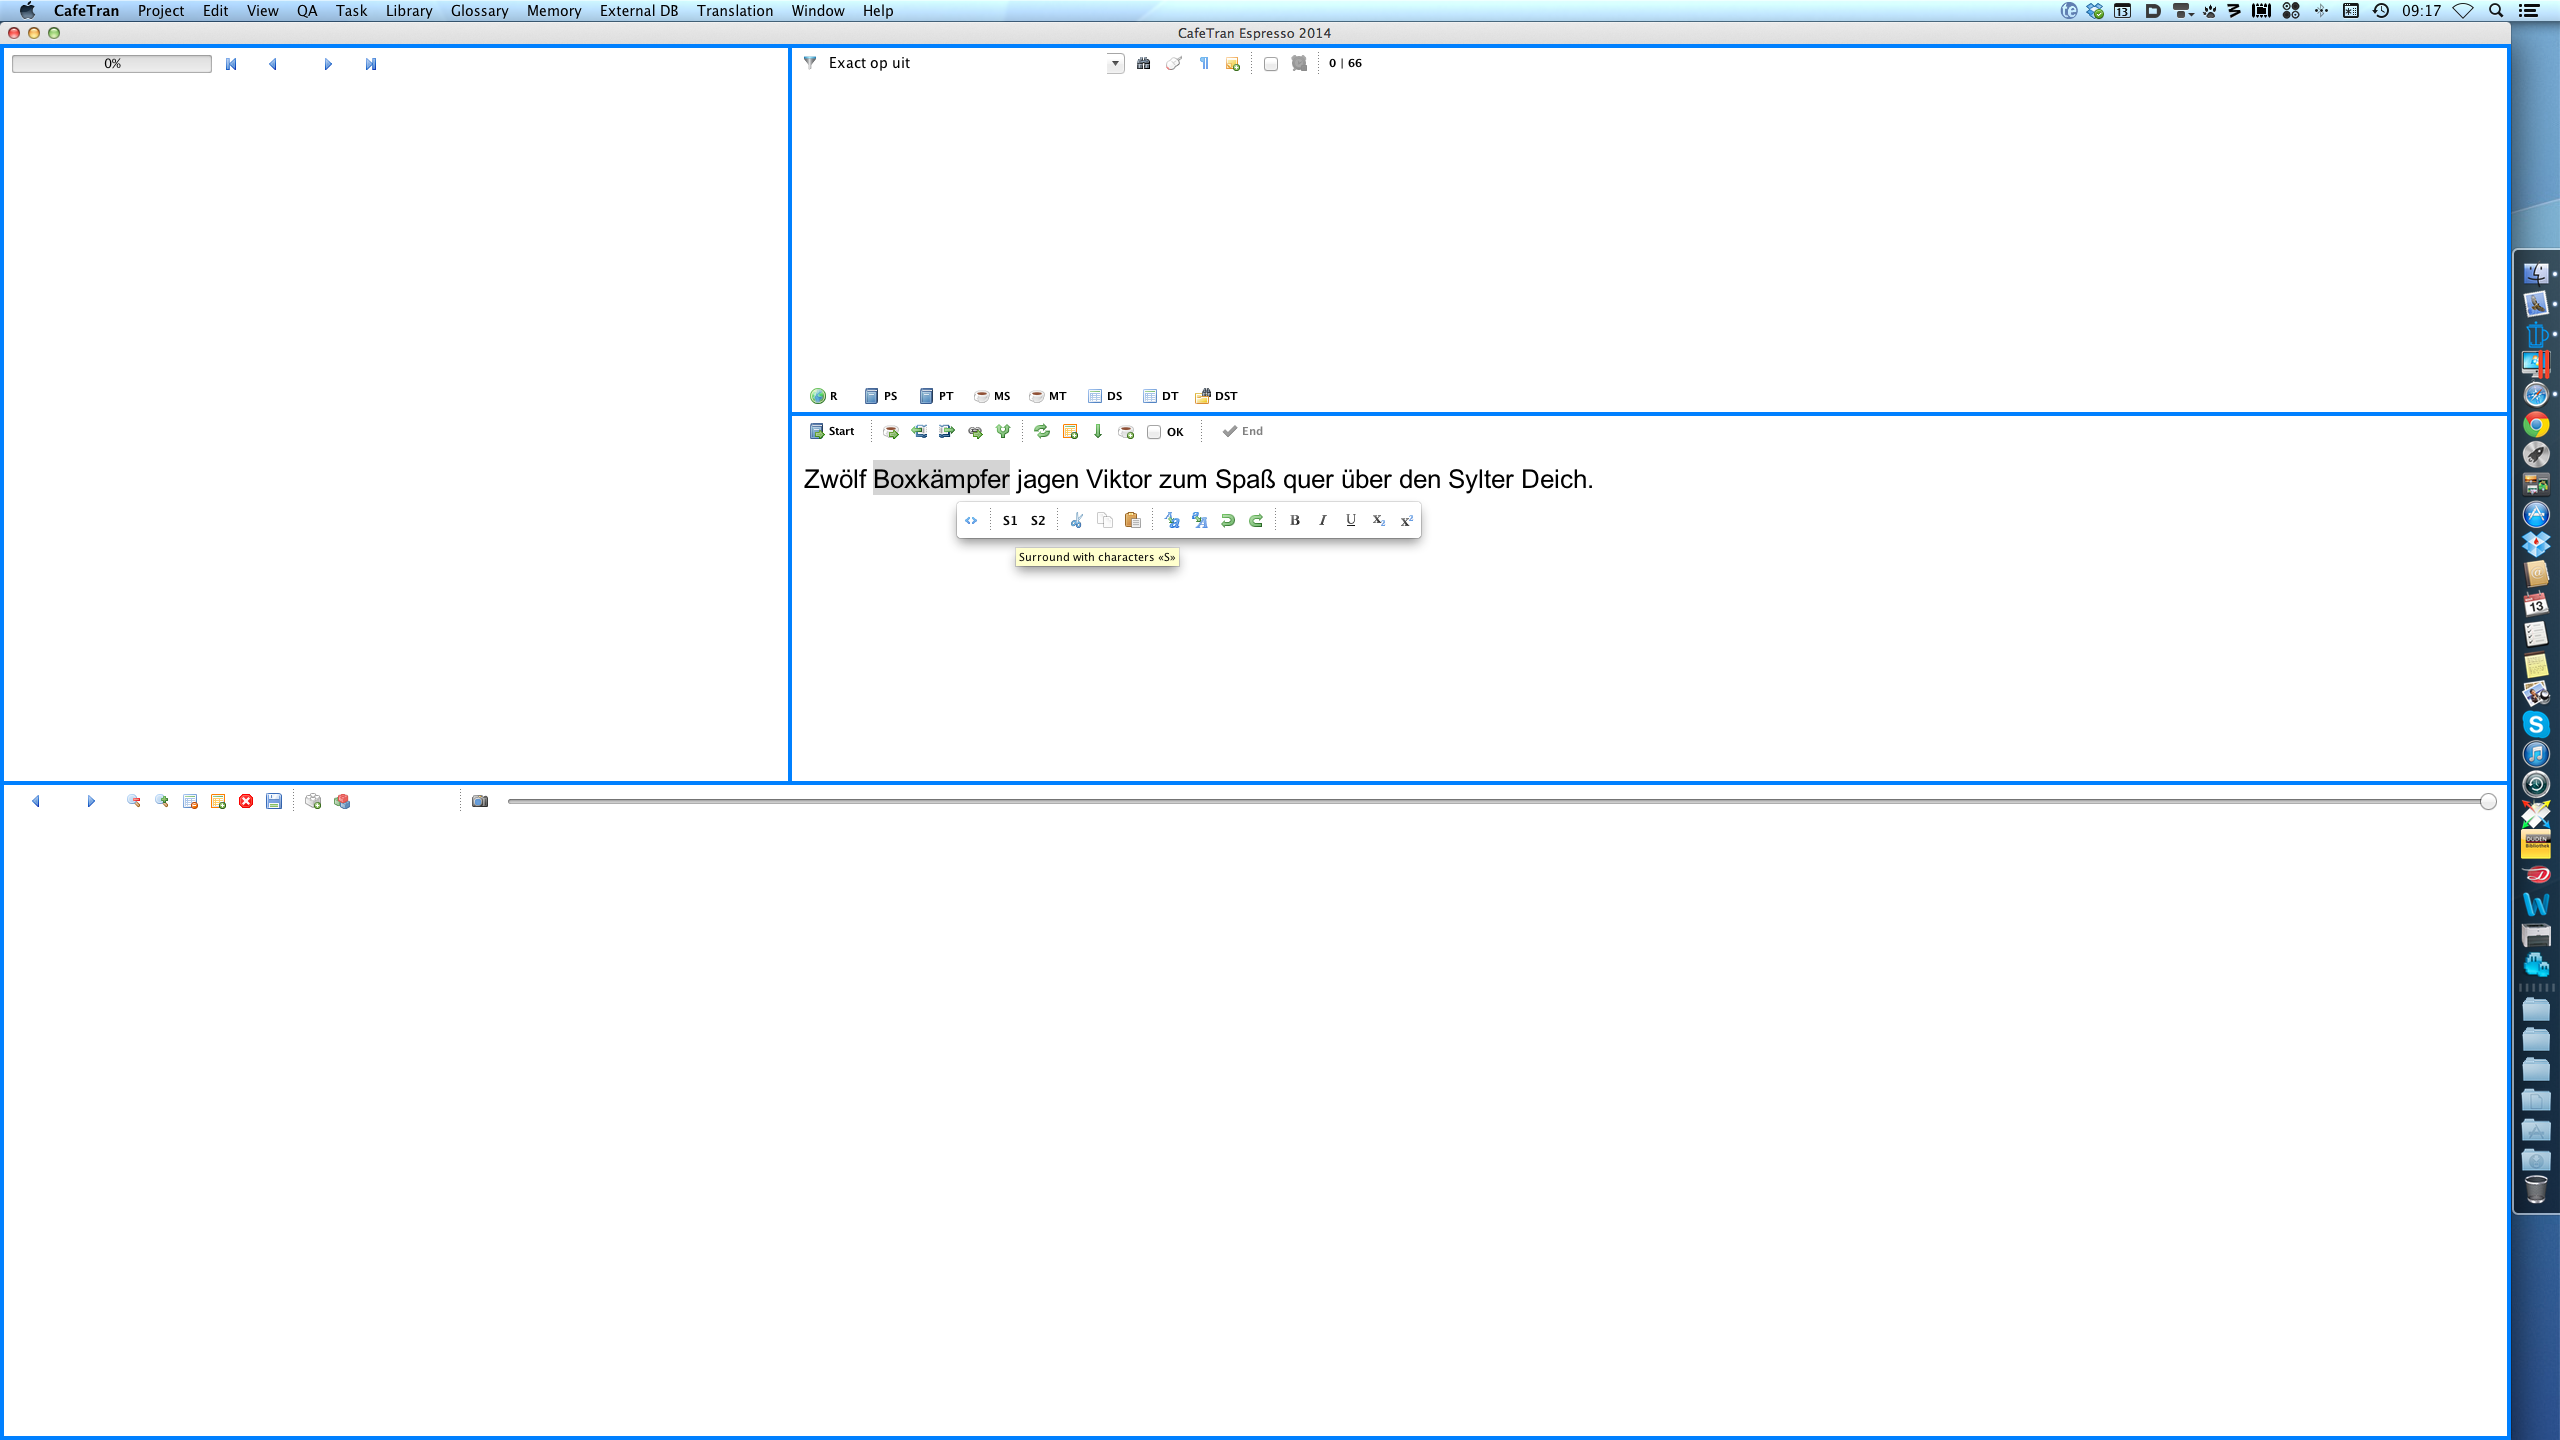Jump to last segment navigation arrow
2560x1440 pixels.
370,64
